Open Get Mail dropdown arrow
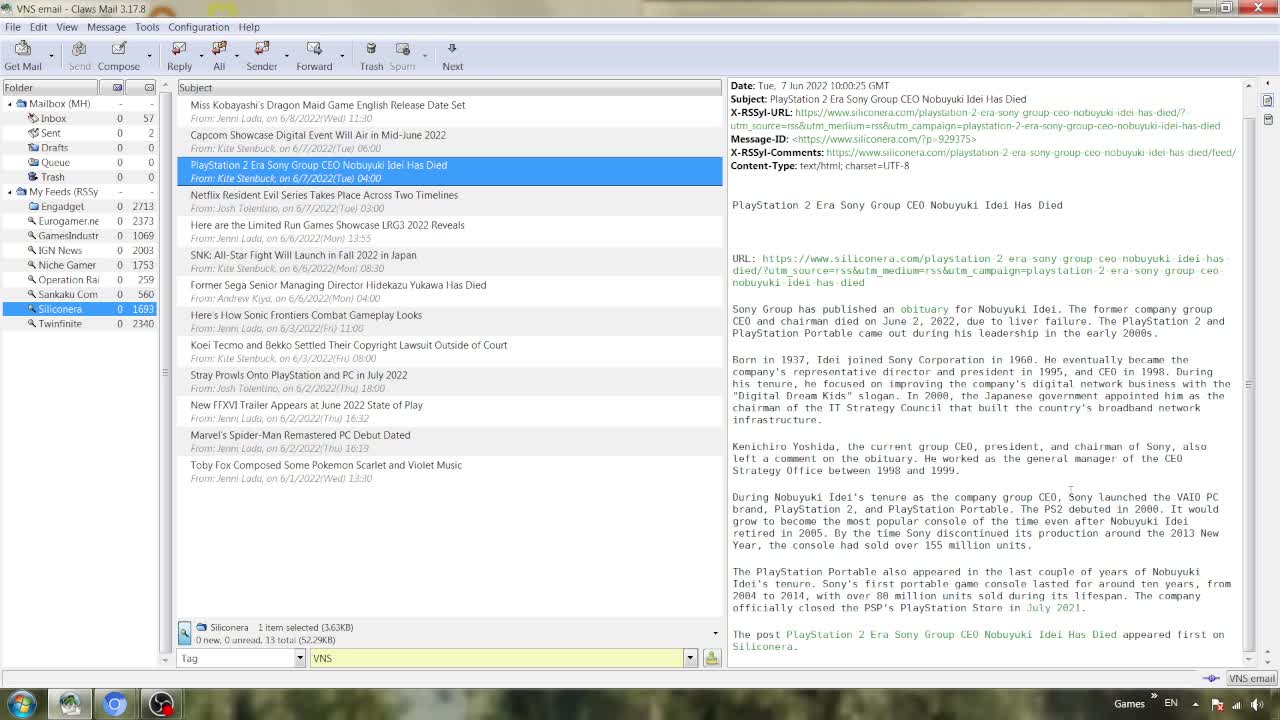1280x720 pixels. [x=50, y=55]
